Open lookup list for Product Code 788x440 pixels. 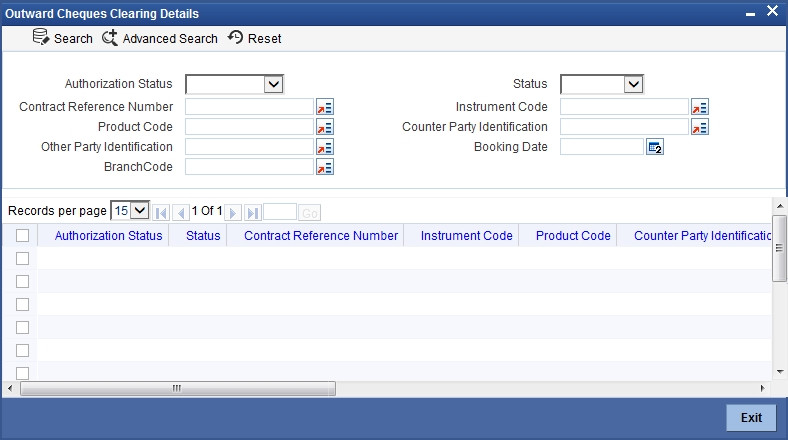pos(325,127)
